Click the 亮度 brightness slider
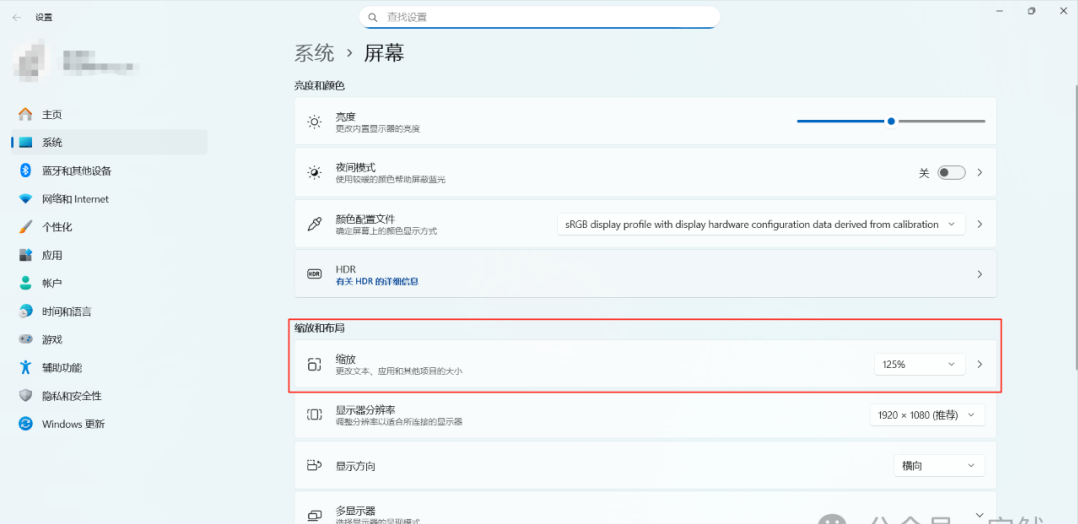Image resolution: width=1078 pixels, height=524 pixels. pyautogui.click(x=890, y=121)
